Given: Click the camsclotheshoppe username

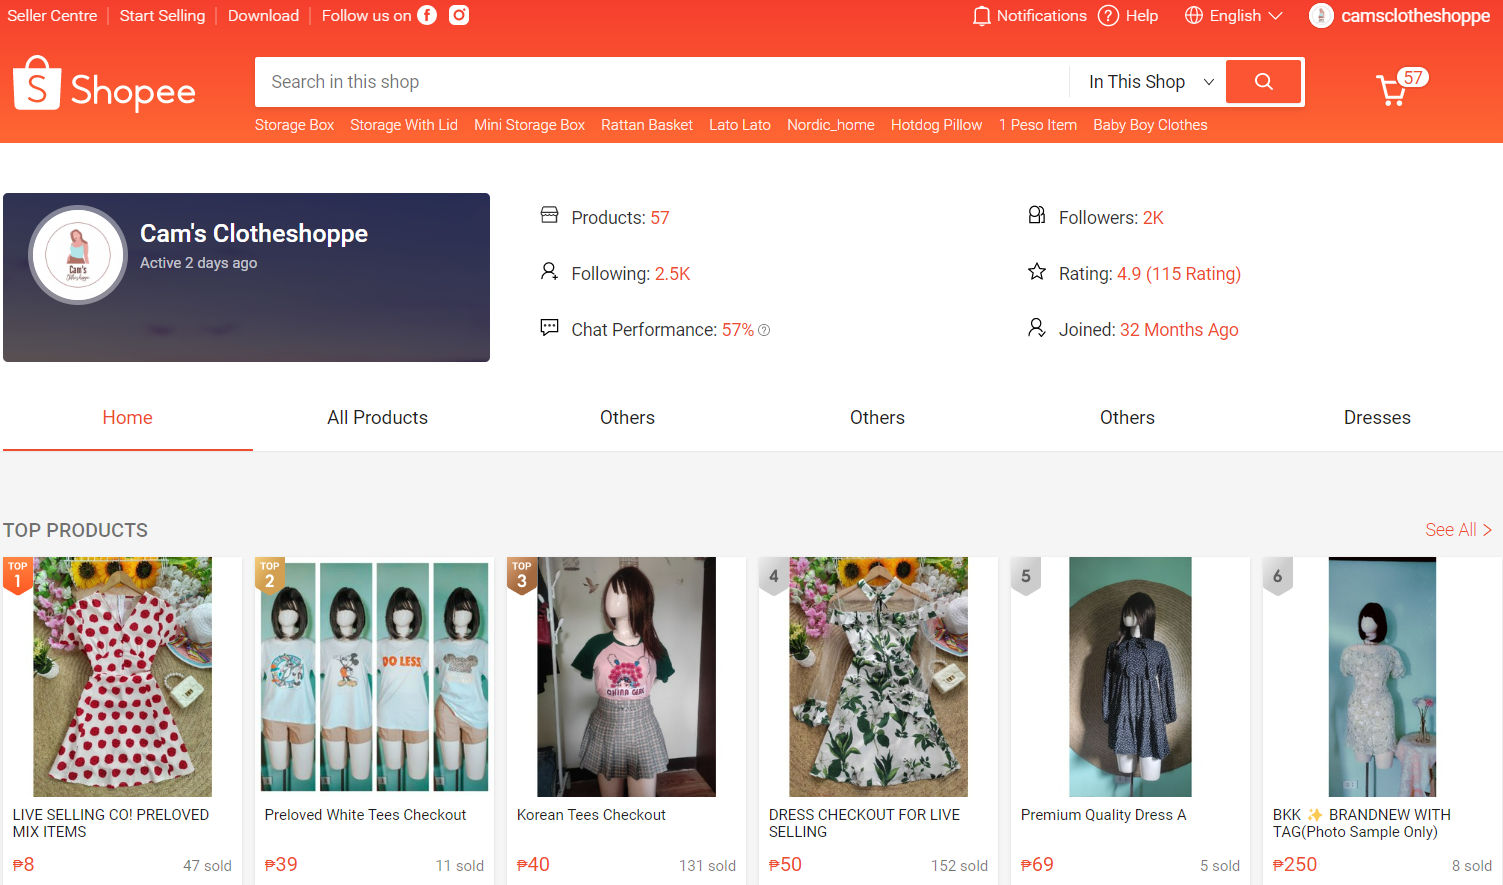Looking at the screenshot, I should pos(1415,16).
